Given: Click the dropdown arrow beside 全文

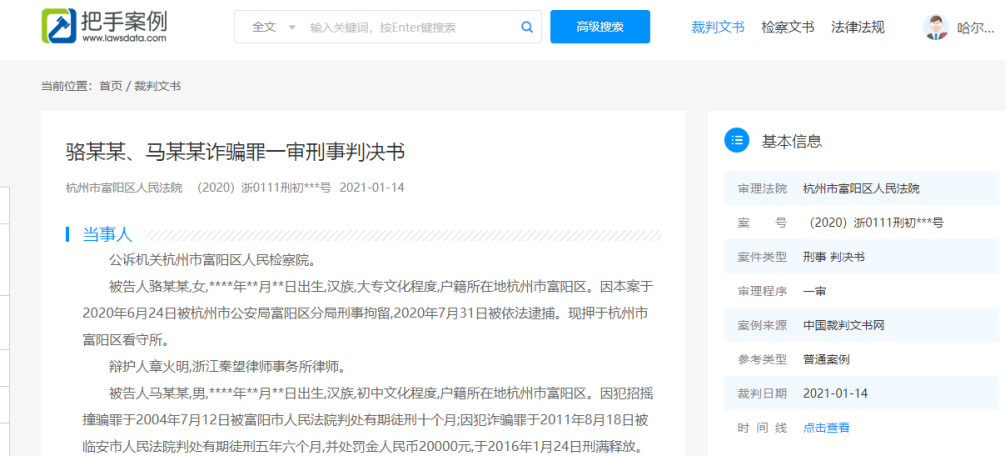Looking at the screenshot, I should (x=292, y=27).
